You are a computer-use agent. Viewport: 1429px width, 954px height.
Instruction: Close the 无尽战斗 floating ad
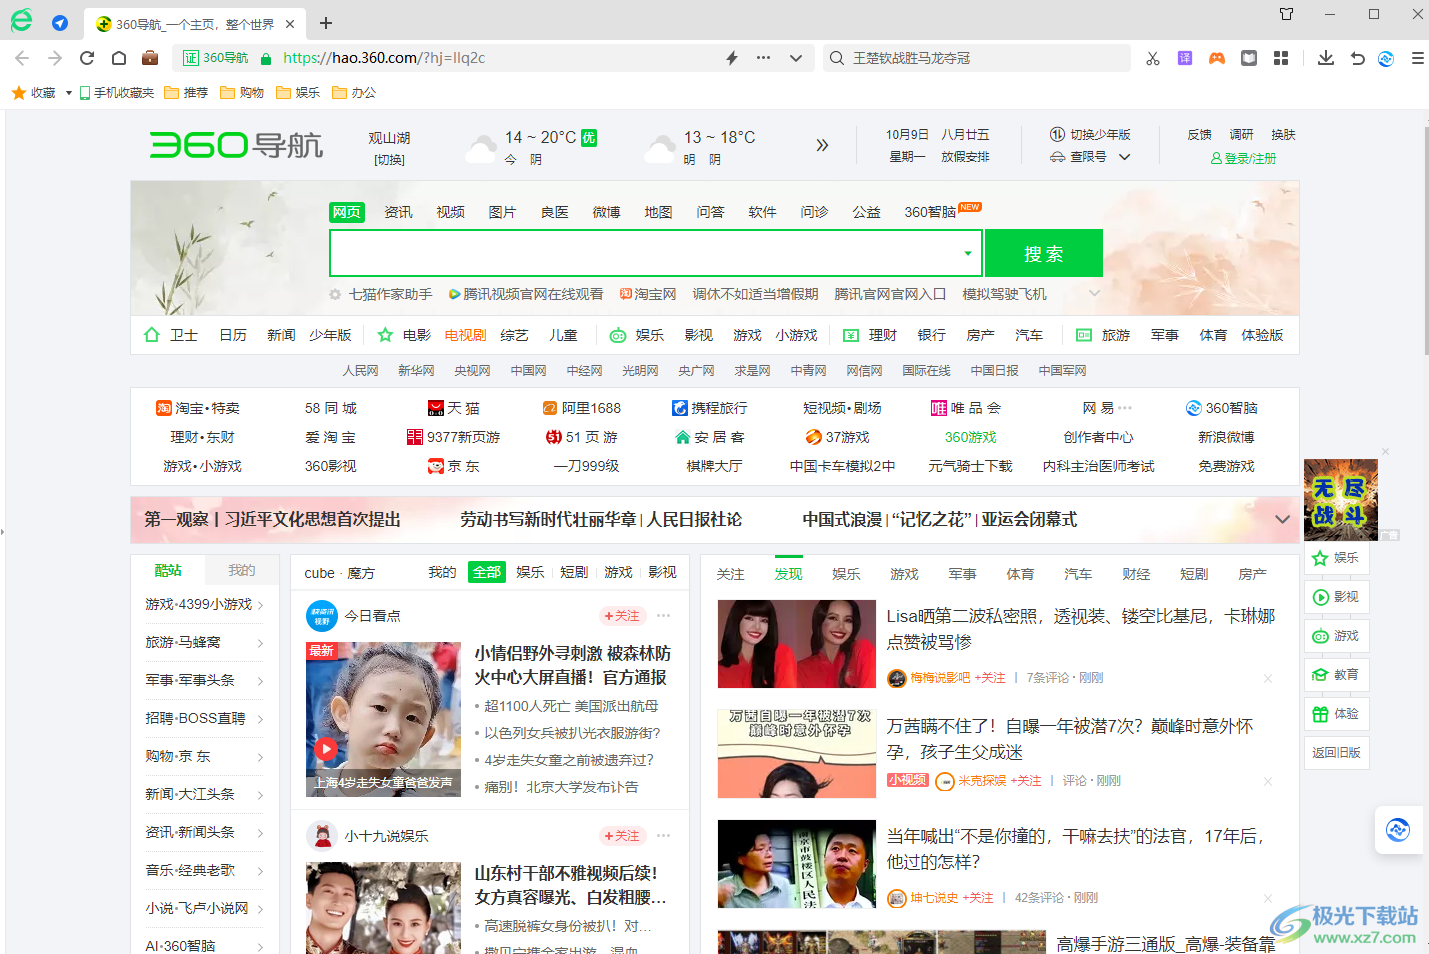(x=1386, y=452)
